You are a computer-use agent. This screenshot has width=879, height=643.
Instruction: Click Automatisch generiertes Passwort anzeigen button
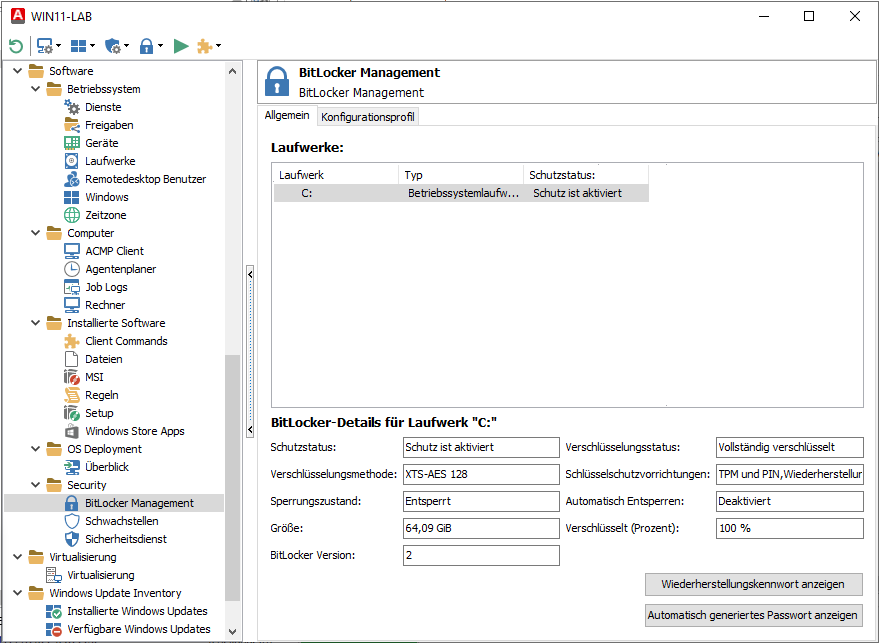click(x=753, y=615)
